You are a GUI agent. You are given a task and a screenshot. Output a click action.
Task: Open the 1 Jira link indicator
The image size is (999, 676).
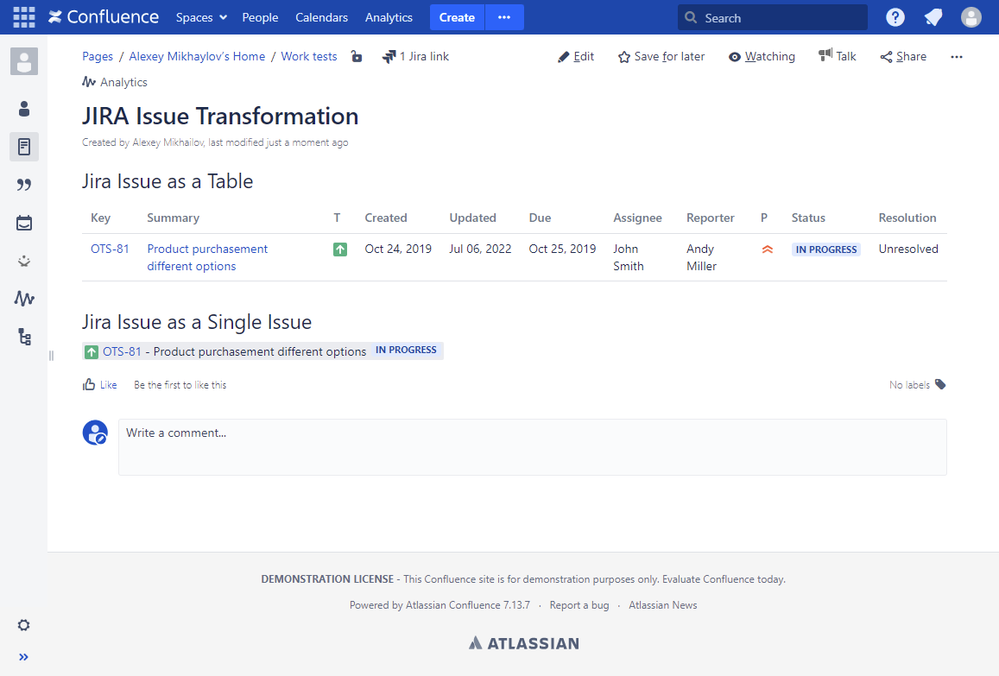[415, 57]
